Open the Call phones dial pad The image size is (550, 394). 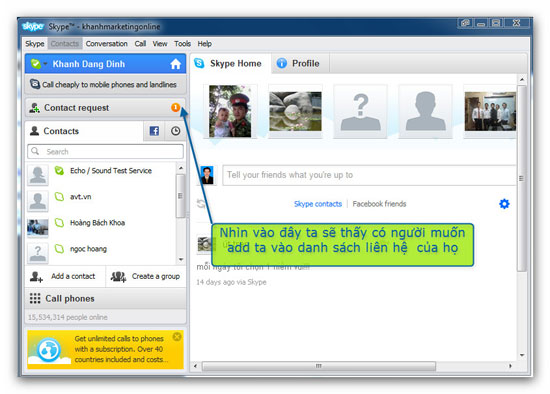(105, 299)
